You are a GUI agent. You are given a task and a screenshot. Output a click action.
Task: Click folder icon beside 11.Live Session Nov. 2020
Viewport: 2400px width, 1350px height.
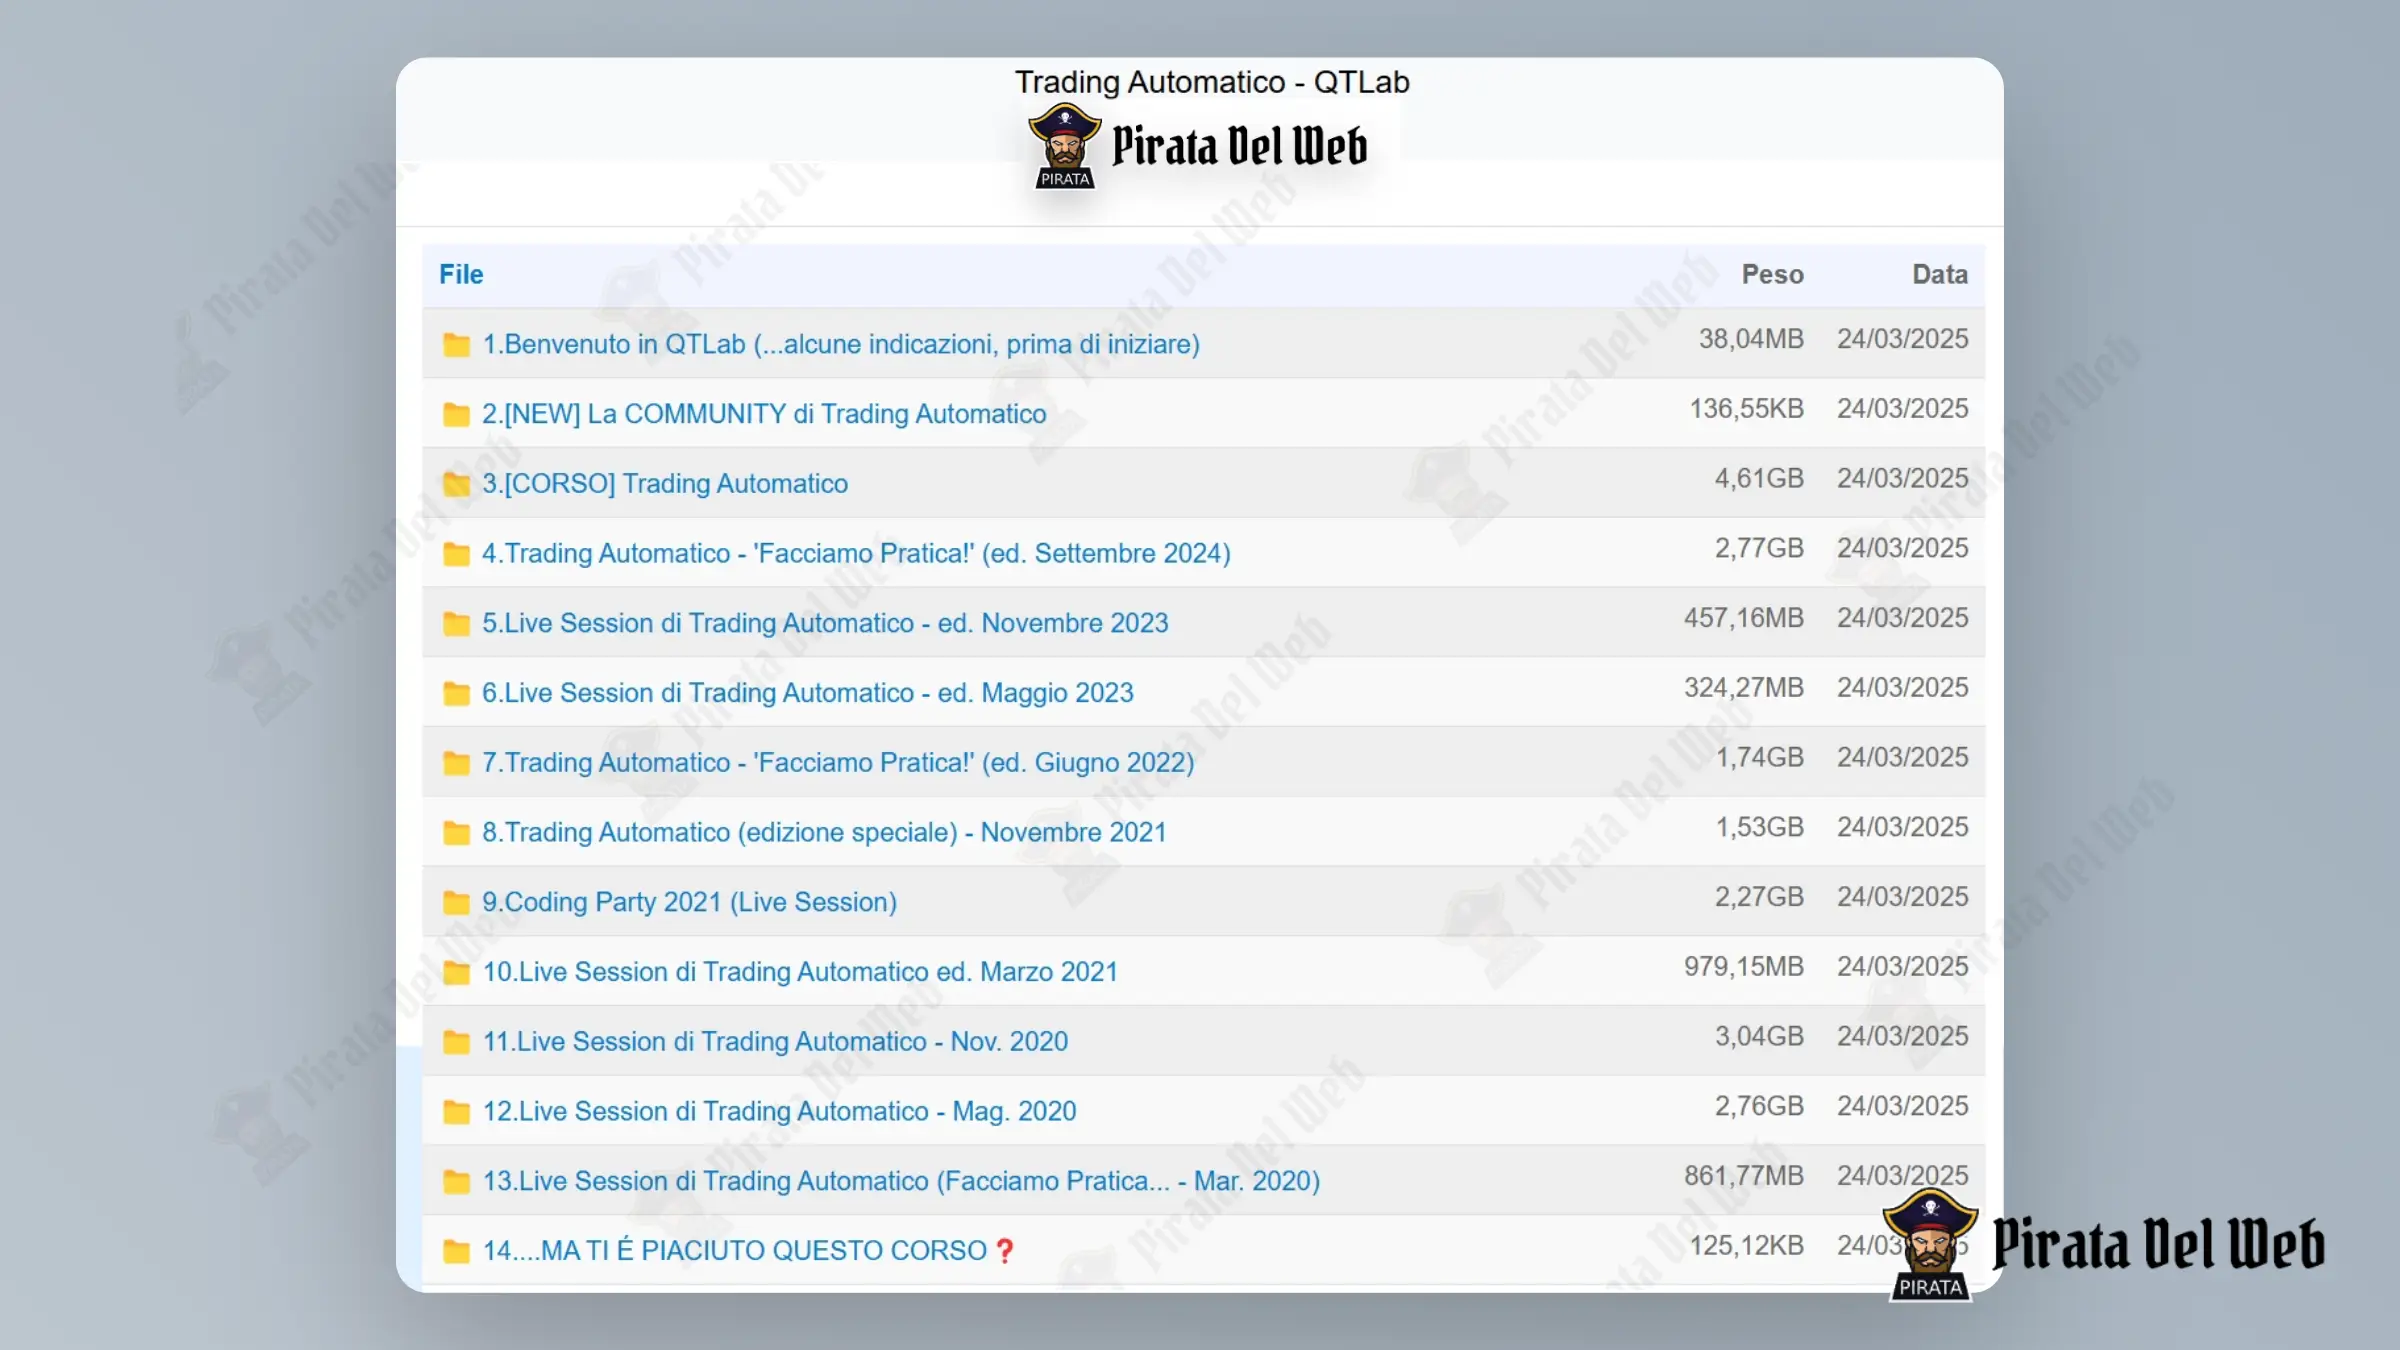point(456,1042)
